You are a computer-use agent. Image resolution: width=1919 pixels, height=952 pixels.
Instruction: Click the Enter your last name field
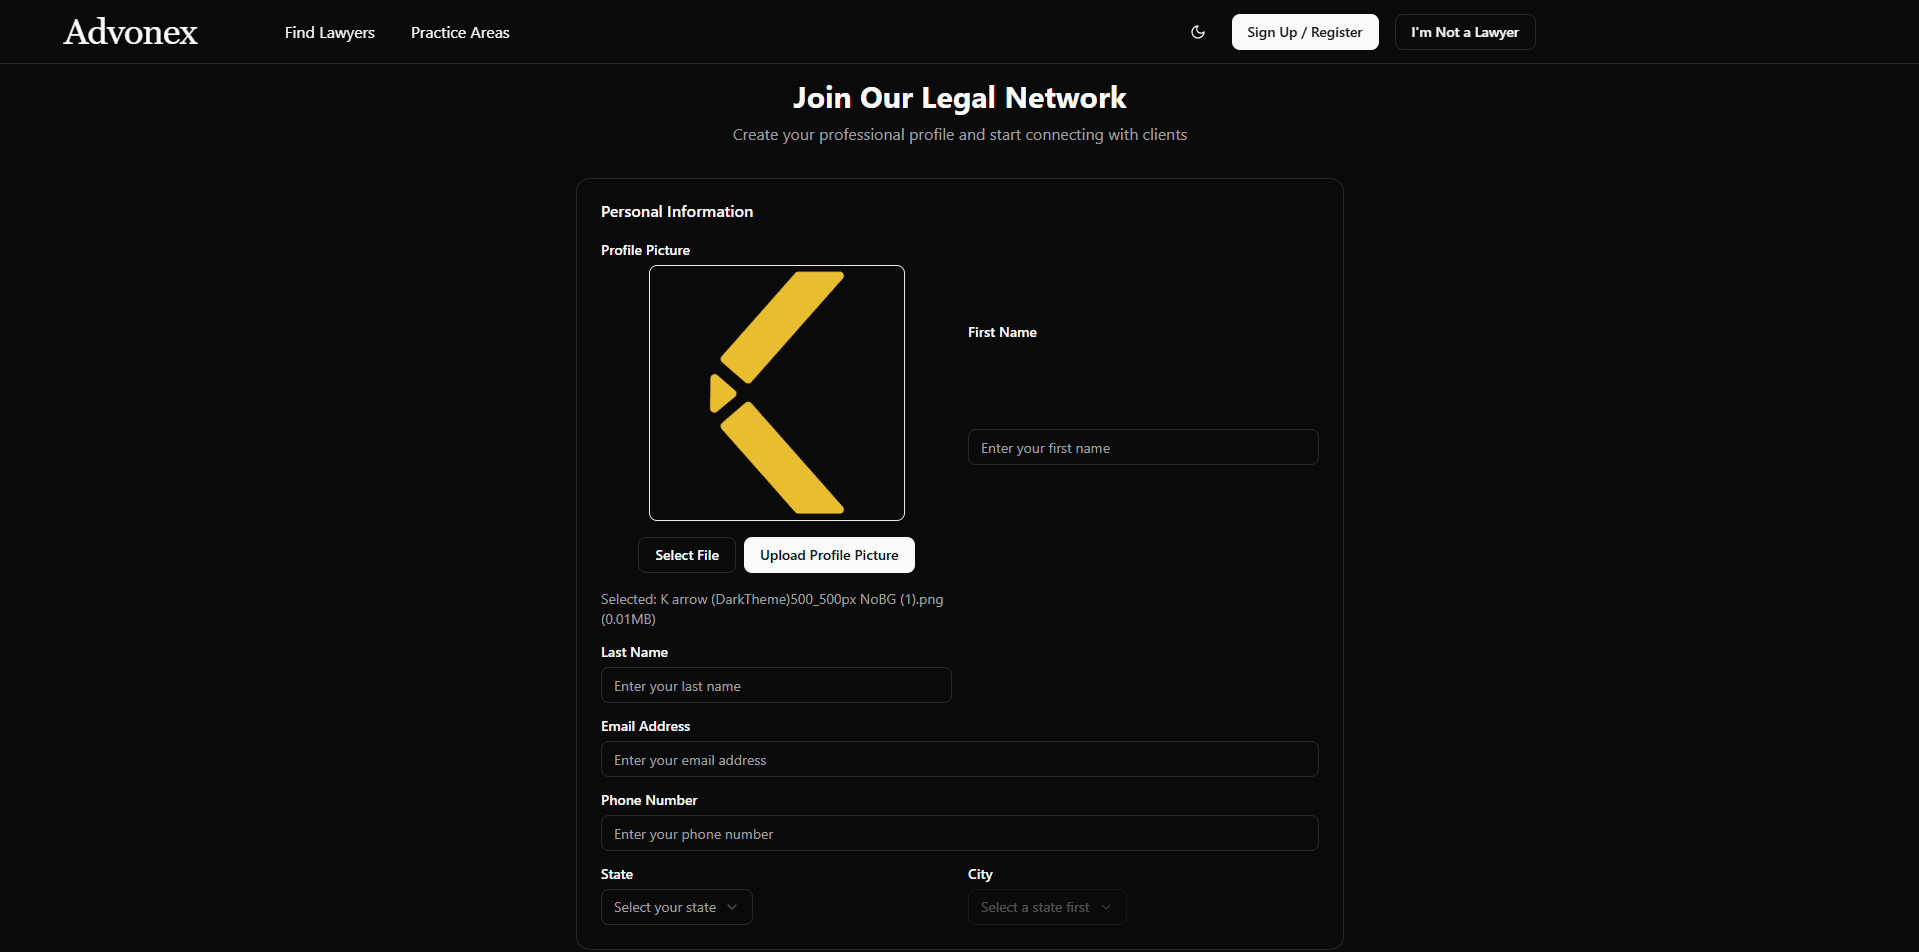(776, 685)
